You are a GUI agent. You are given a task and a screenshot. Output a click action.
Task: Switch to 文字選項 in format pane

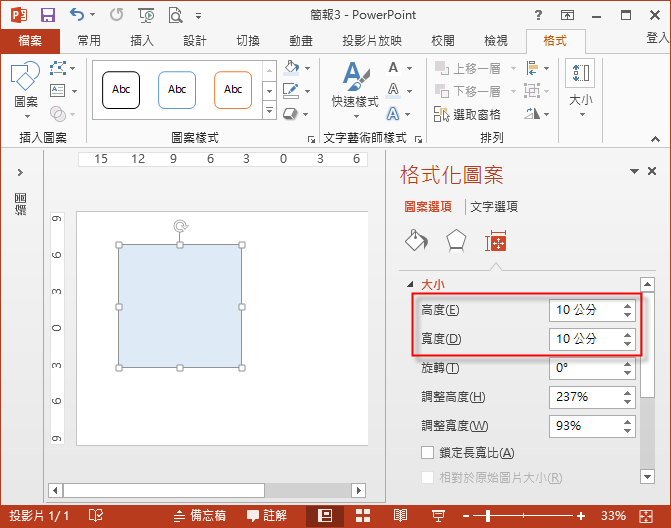(494, 207)
